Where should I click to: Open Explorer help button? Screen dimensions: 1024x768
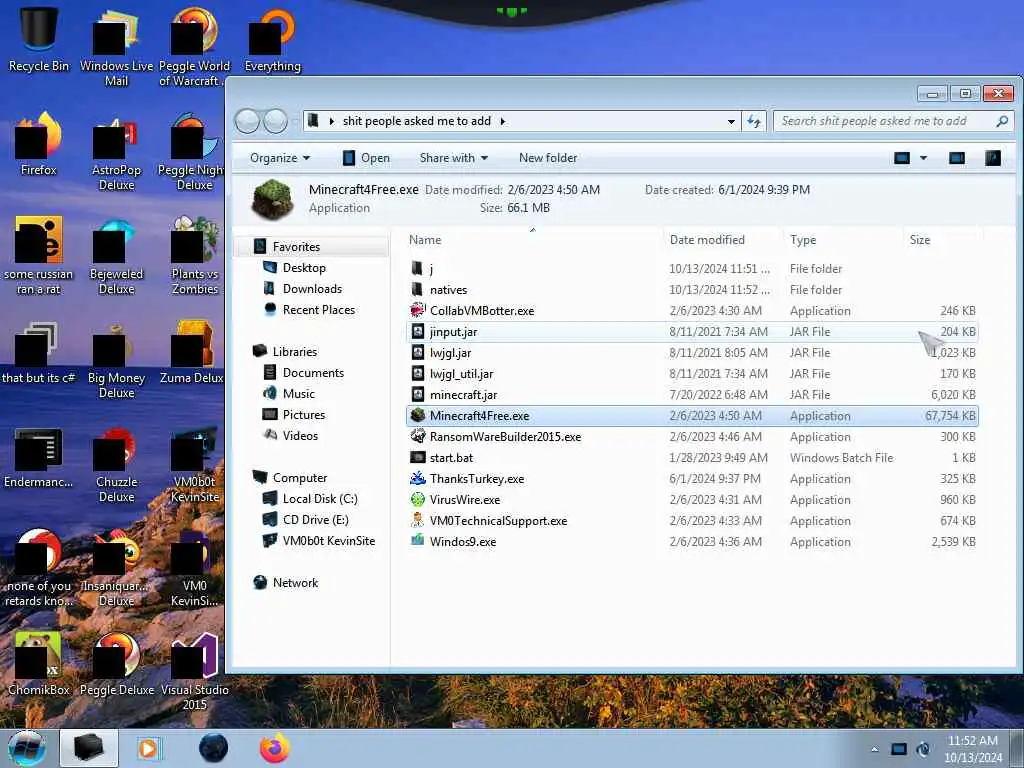coord(993,158)
